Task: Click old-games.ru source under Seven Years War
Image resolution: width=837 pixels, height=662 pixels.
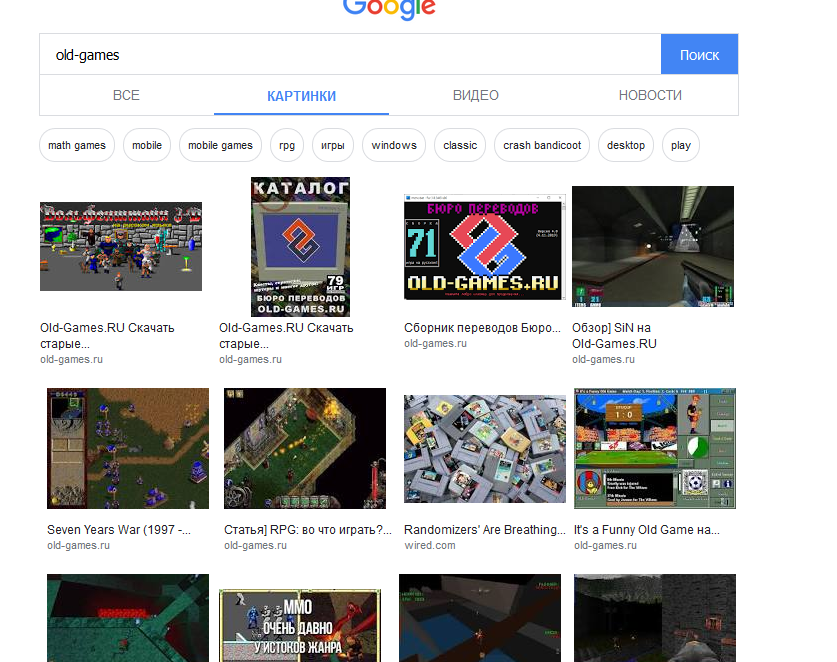Action: [x=78, y=545]
